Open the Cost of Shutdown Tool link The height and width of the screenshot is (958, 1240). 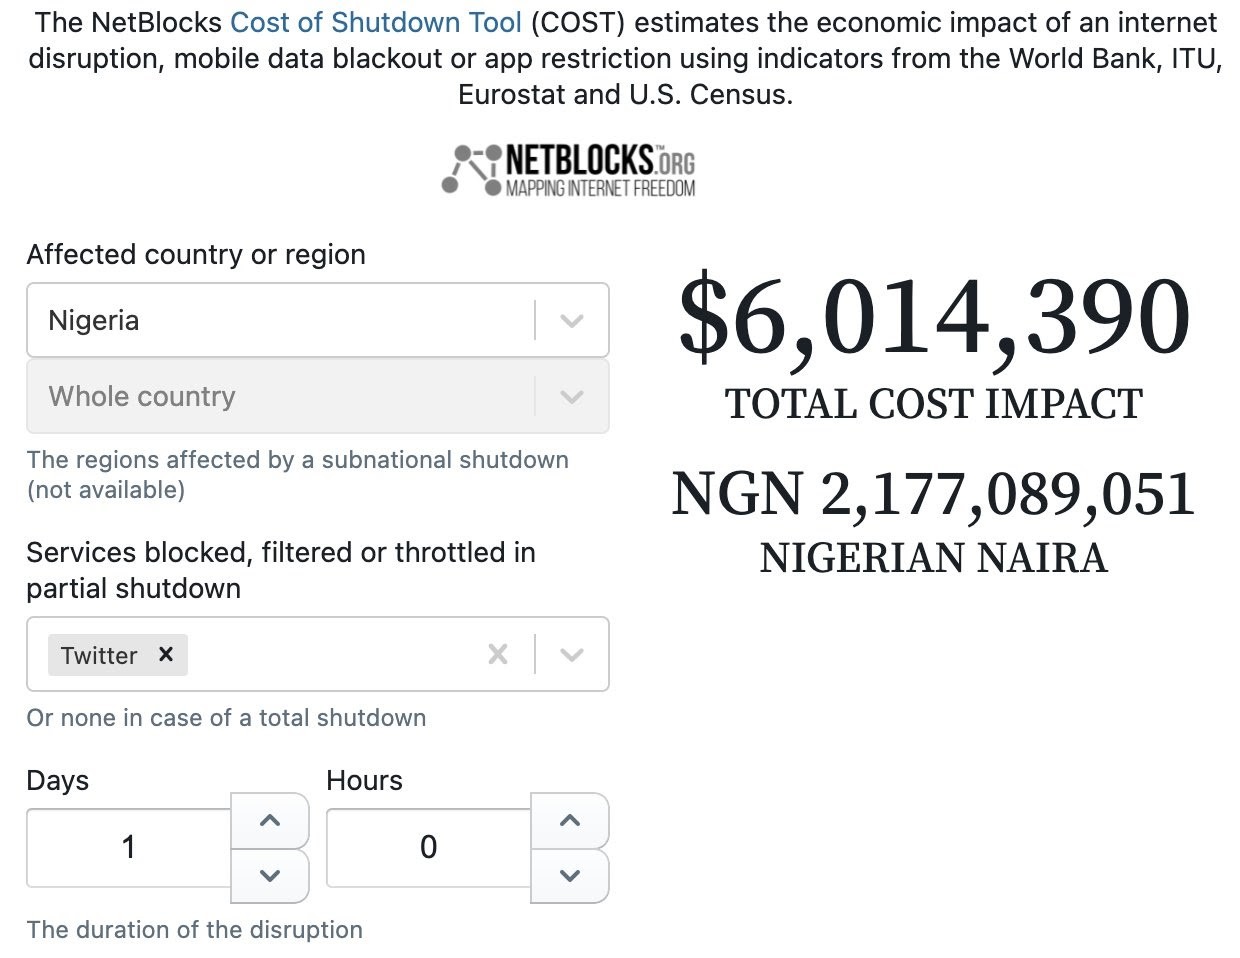point(376,22)
